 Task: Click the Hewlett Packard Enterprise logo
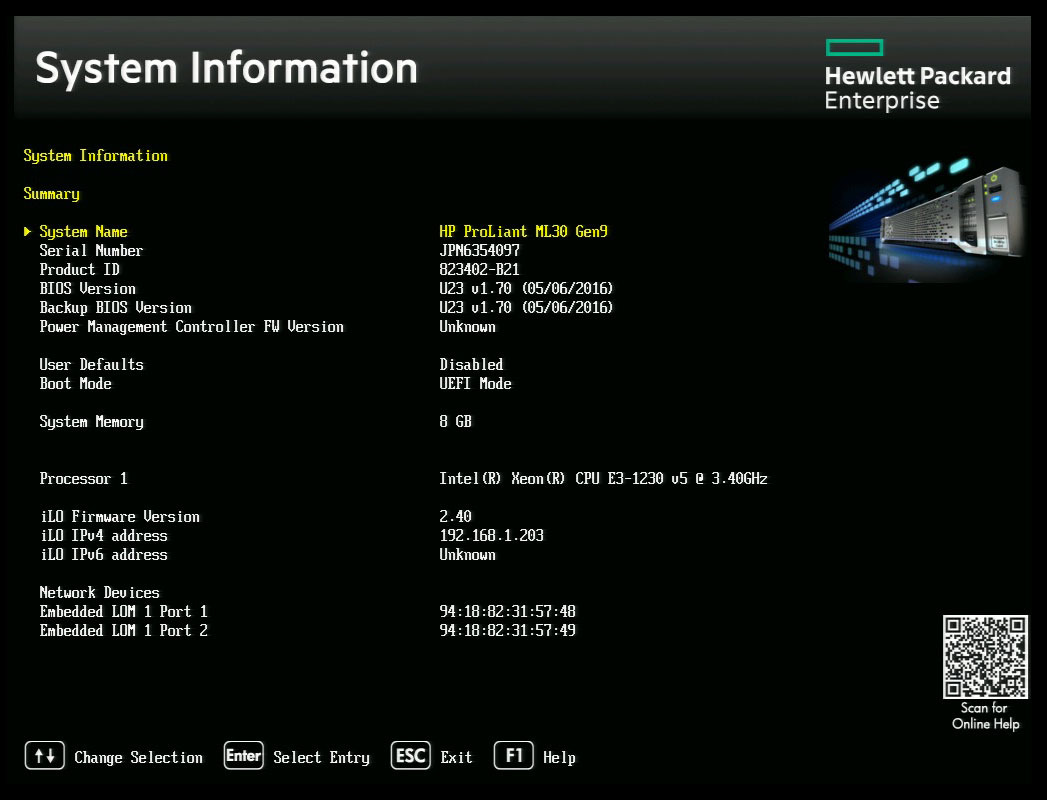pos(917,75)
